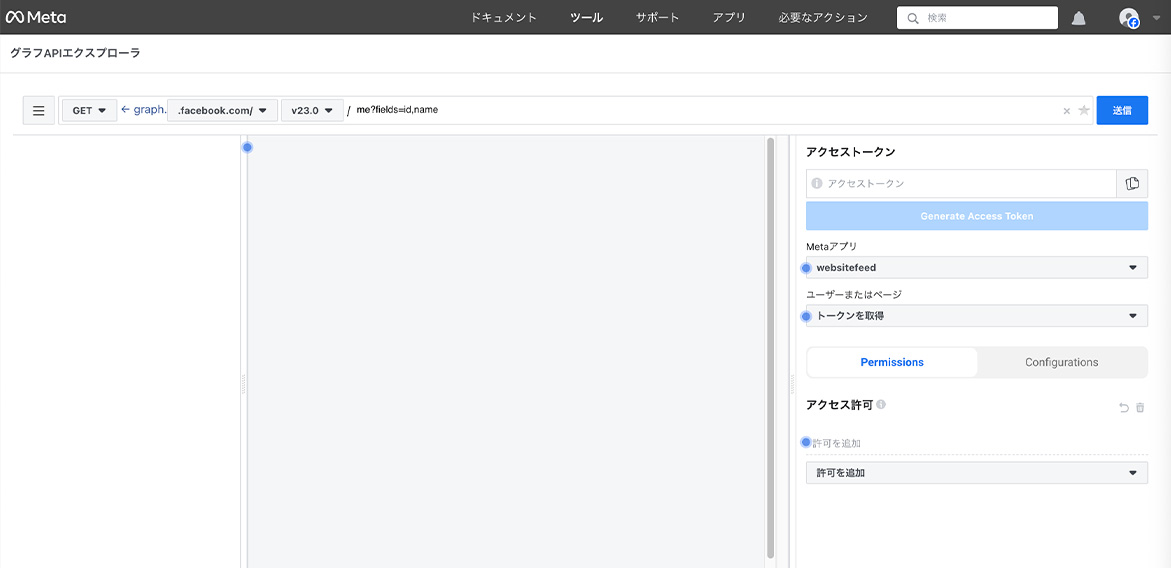Delete permissions with the trash icon

1140,408
